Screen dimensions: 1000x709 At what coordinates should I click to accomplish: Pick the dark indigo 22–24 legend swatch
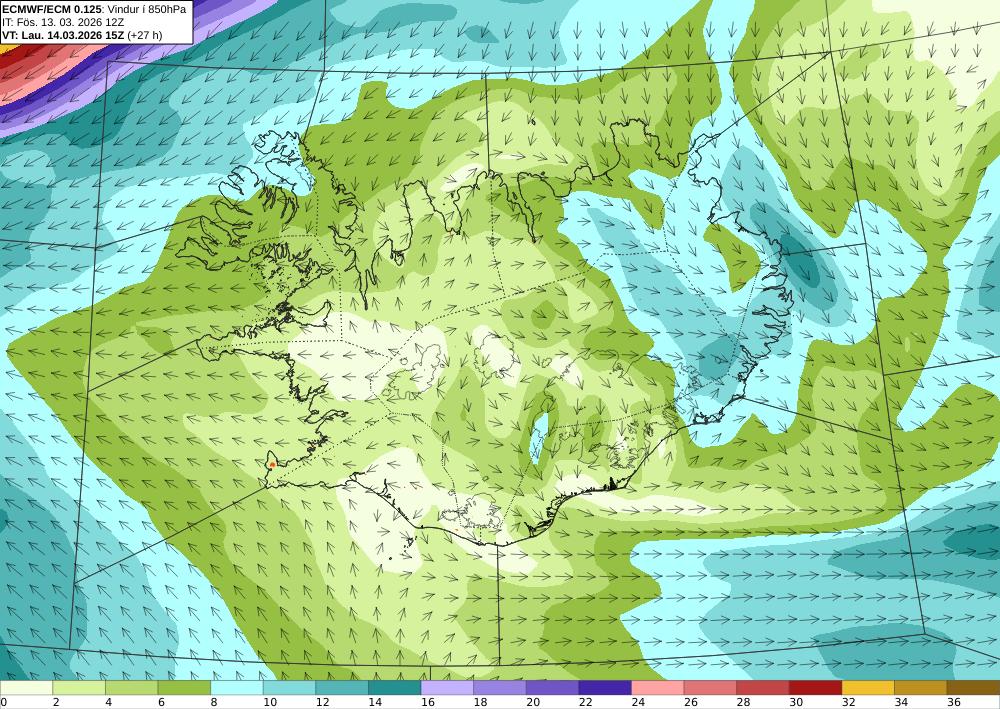tap(605, 688)
